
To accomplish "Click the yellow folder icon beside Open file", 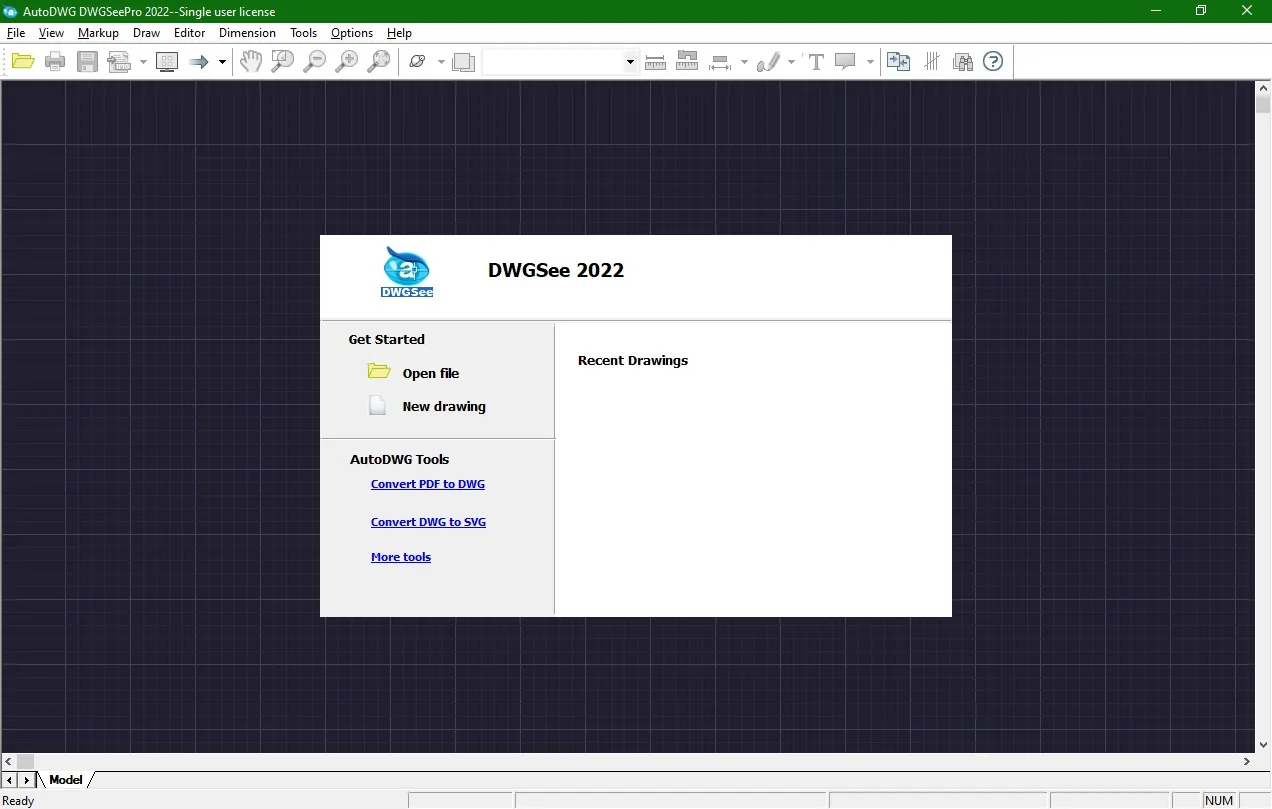I will point(378,372).
